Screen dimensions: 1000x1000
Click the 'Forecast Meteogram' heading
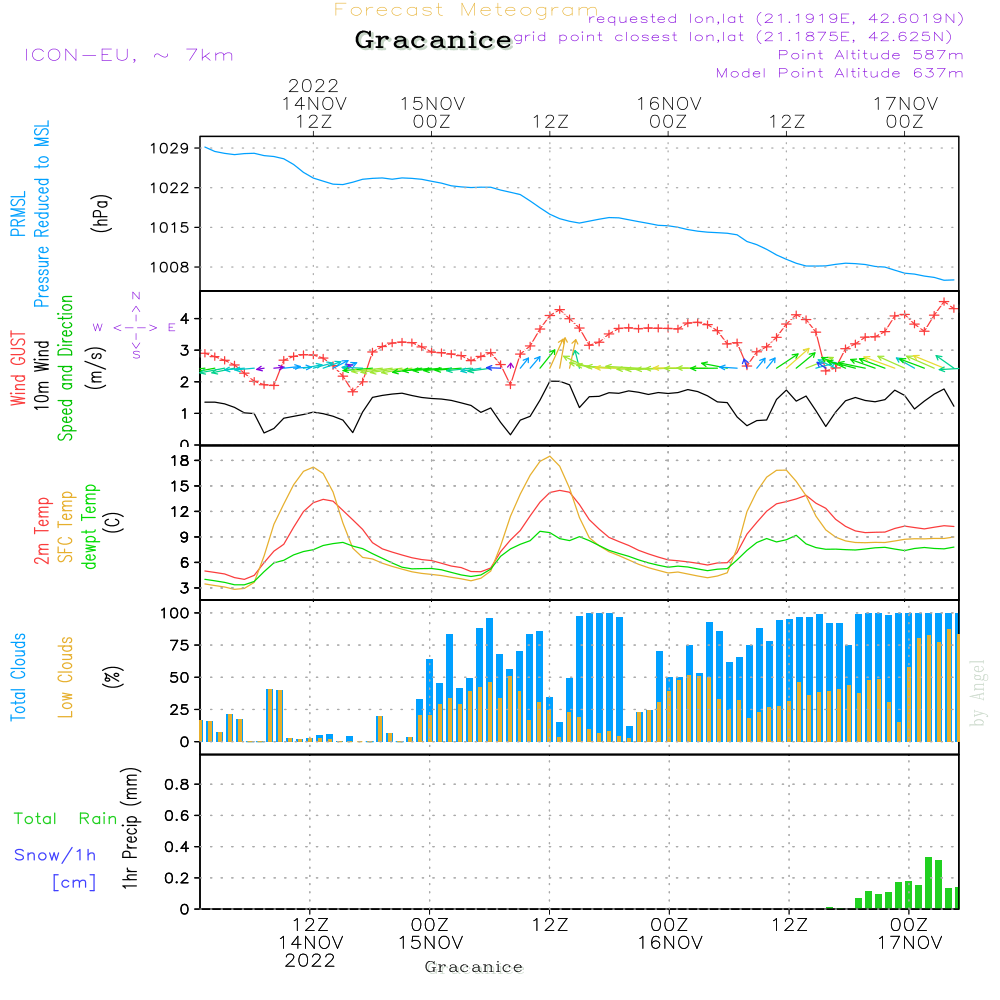click(466, 10)
